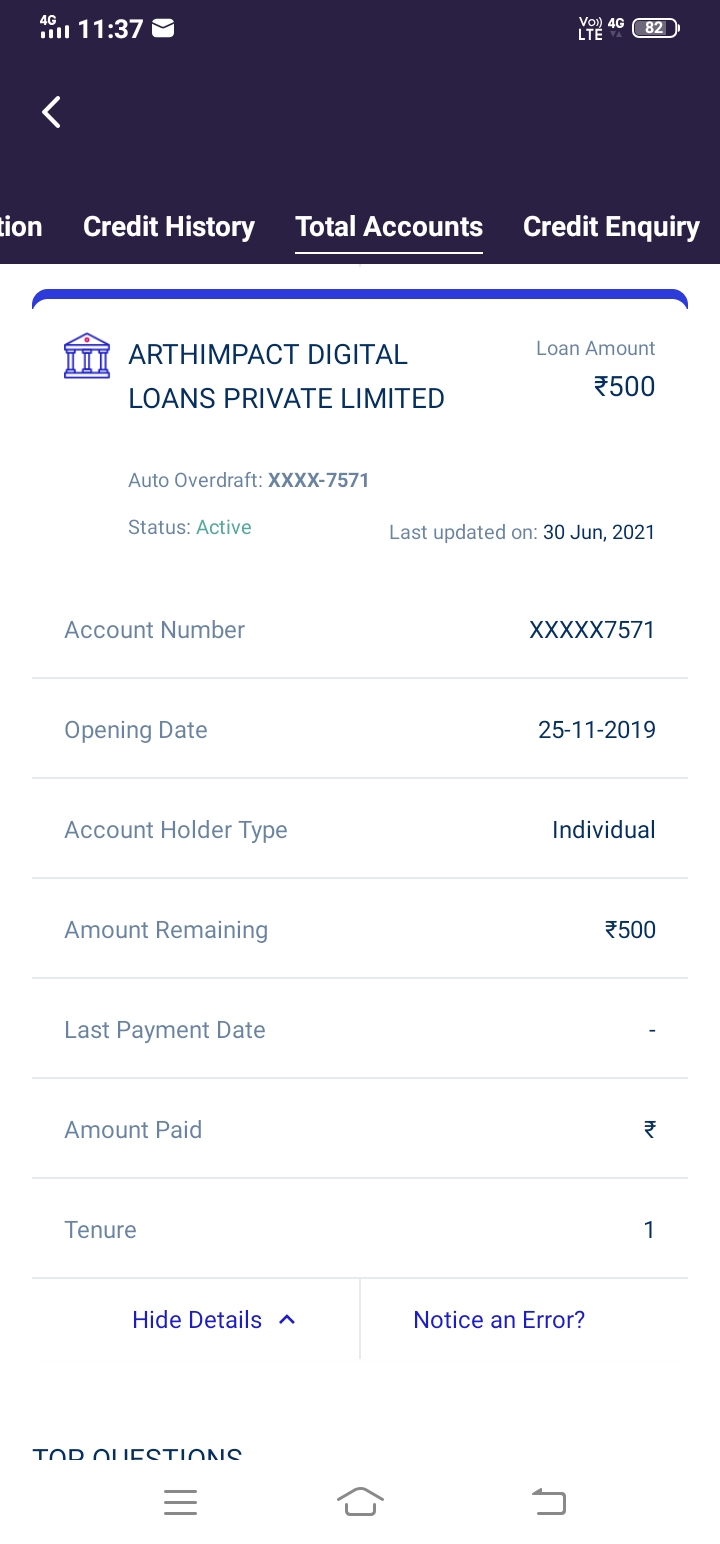Tap the Account Number row
Screen dimensions: 720x1544
[x=360, y=630]
